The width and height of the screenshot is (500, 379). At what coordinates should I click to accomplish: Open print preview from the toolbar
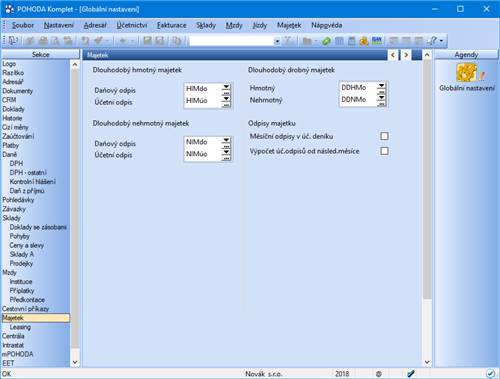55,41
